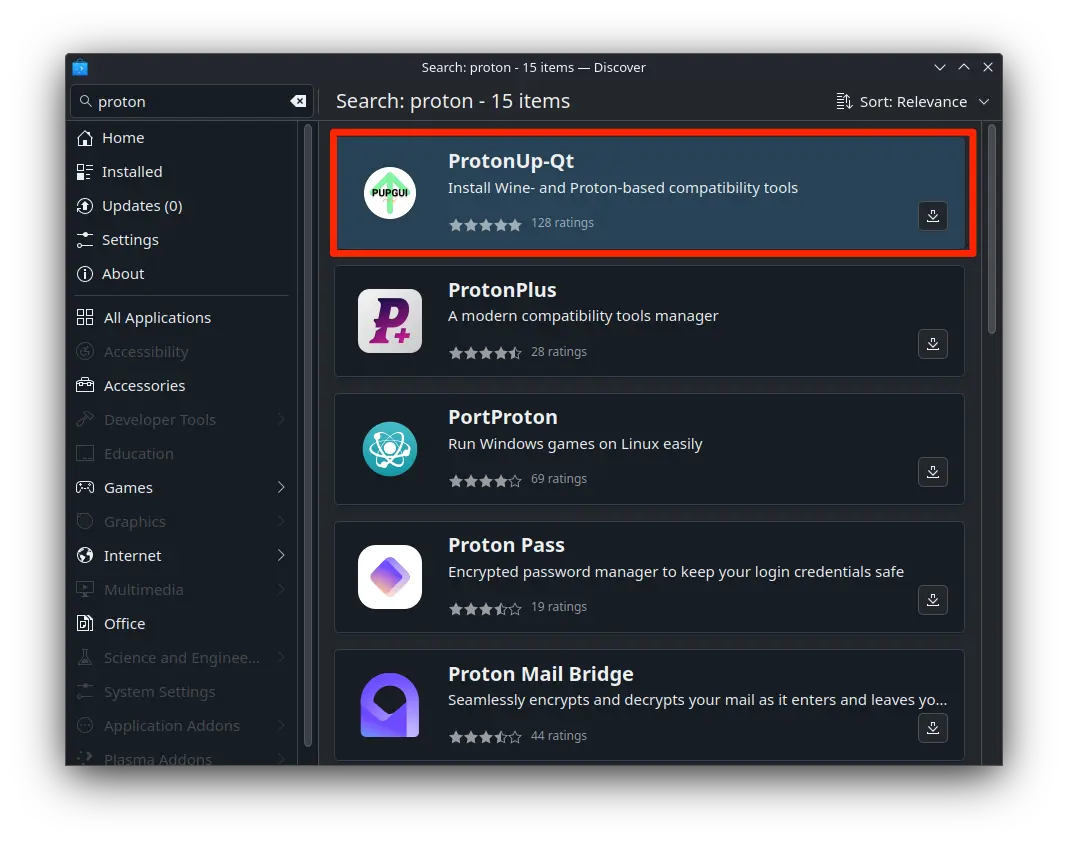This screenshot has width=1068, height=843.
Task: Click the Discover app icon in title bar
Action: pos(80,67)
